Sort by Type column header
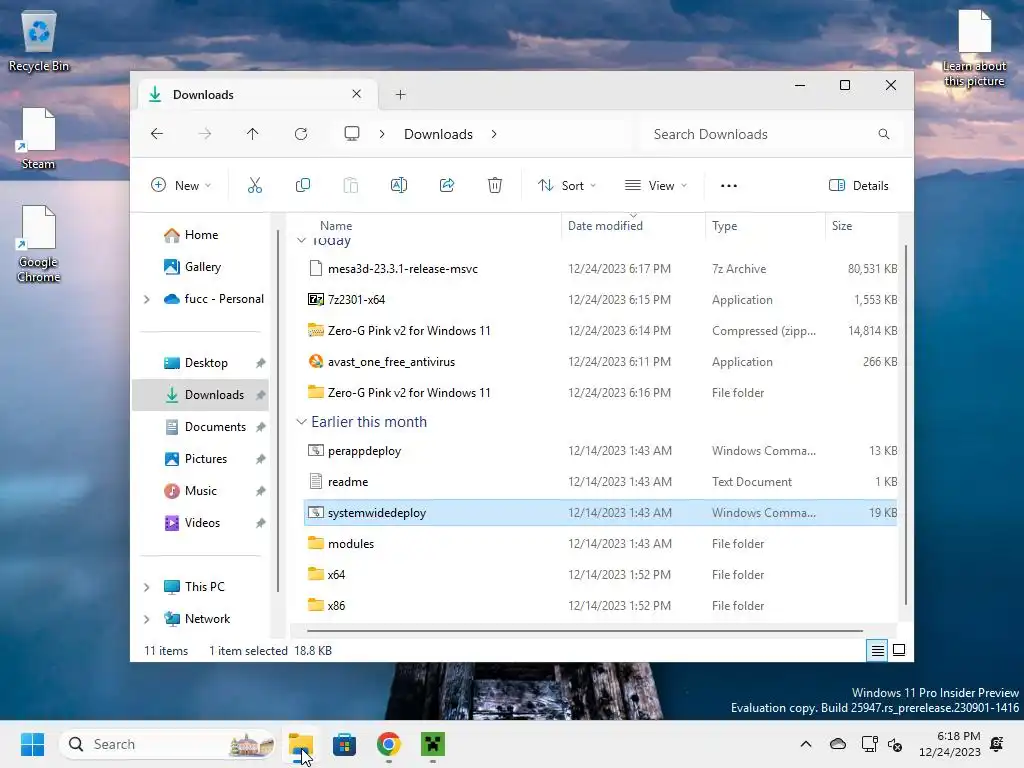Image resolution: width=1024 pixels, height=768 pixels. pyautogui.click(x=724, y=226)
